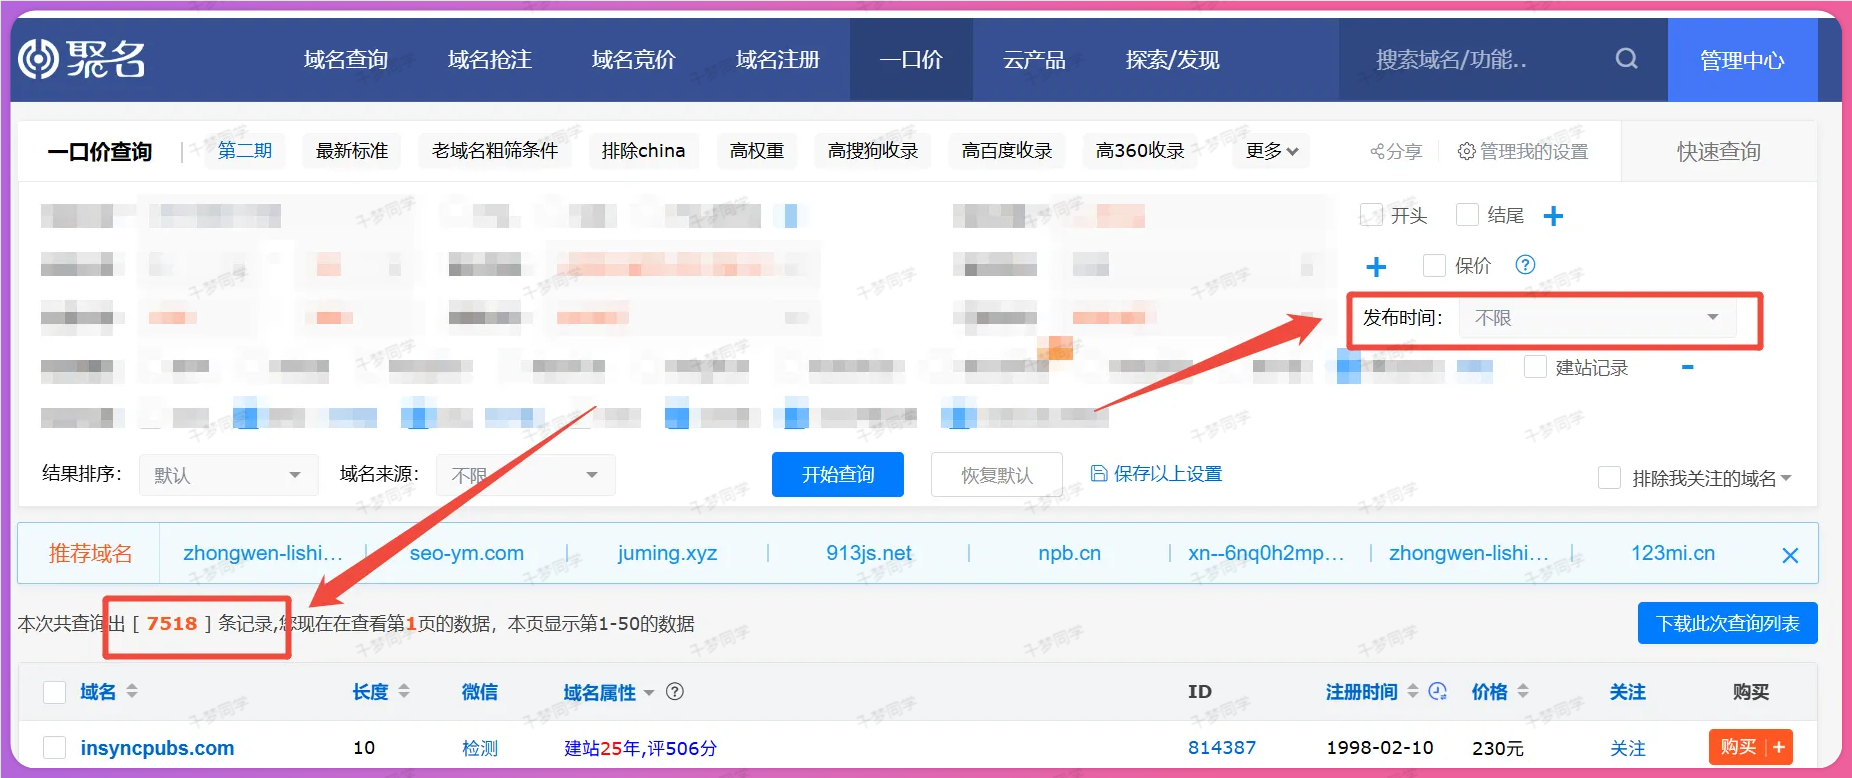
Task: Open 域名查询 nav menu
Action: [x=346, y=60]
